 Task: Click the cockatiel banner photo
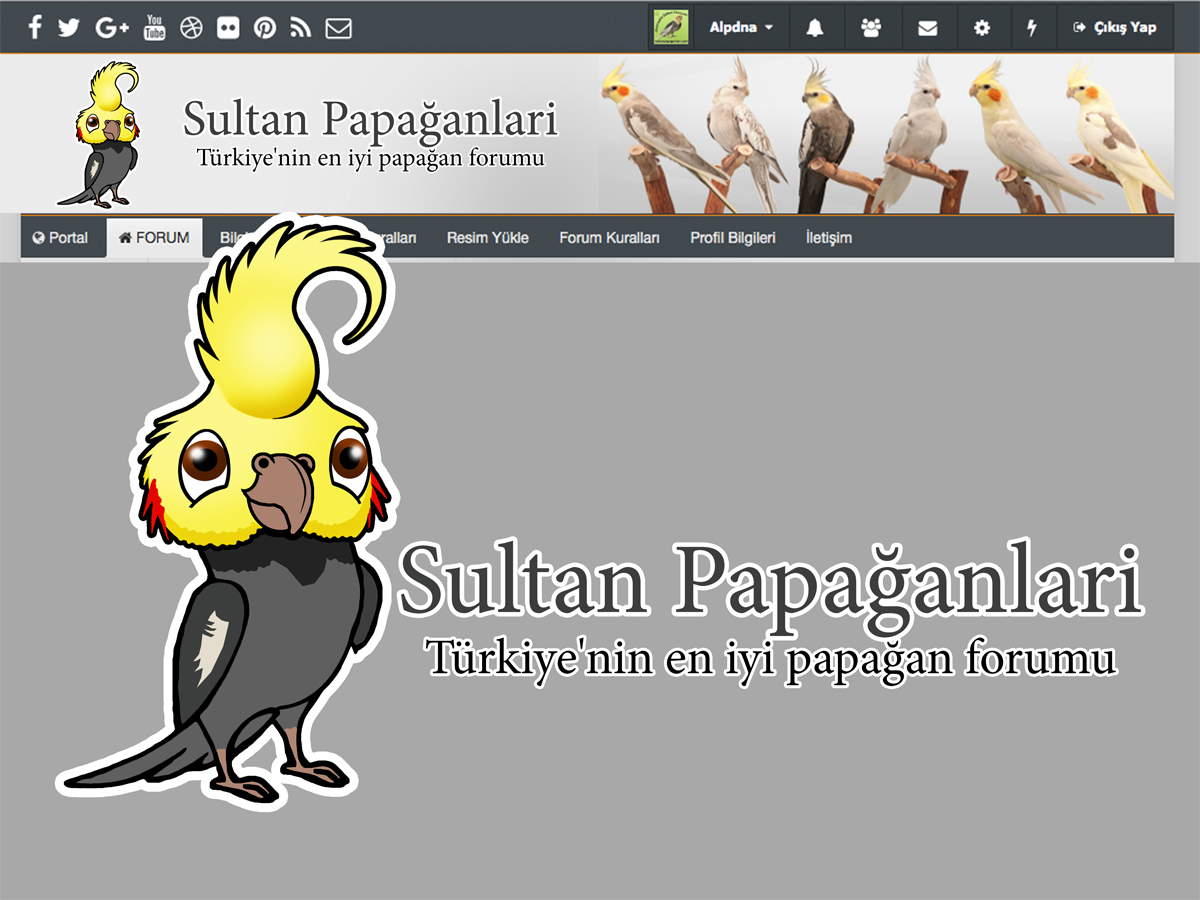click(885, 134)
